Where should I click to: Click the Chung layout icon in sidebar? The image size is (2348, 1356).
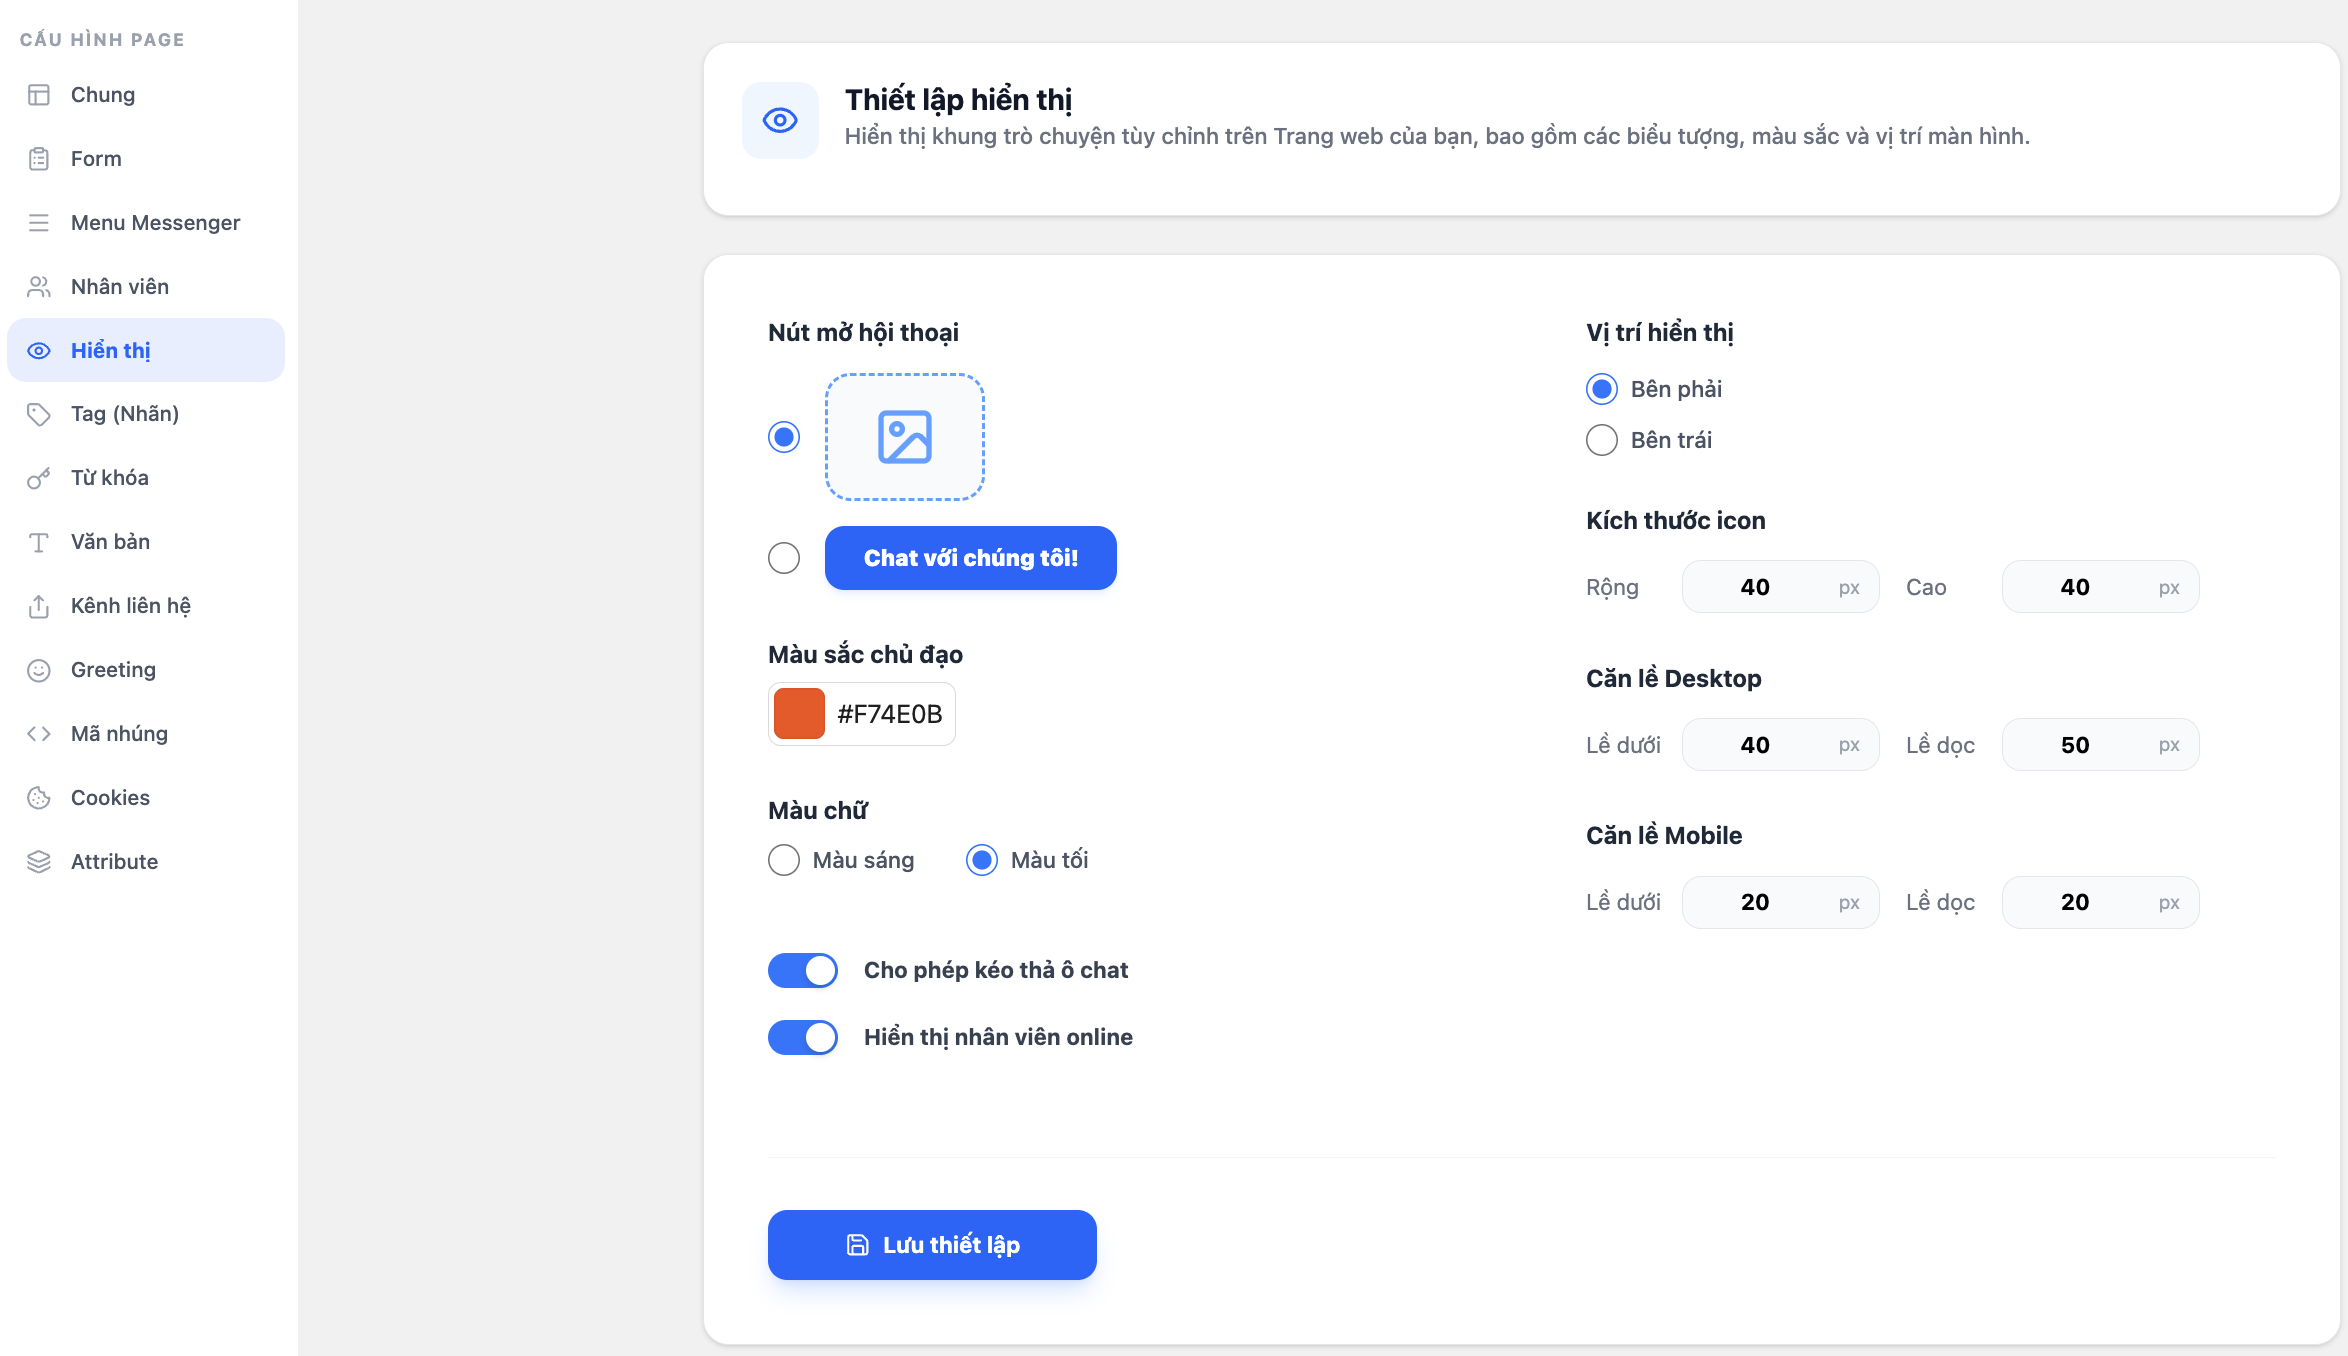click(39, 95)
